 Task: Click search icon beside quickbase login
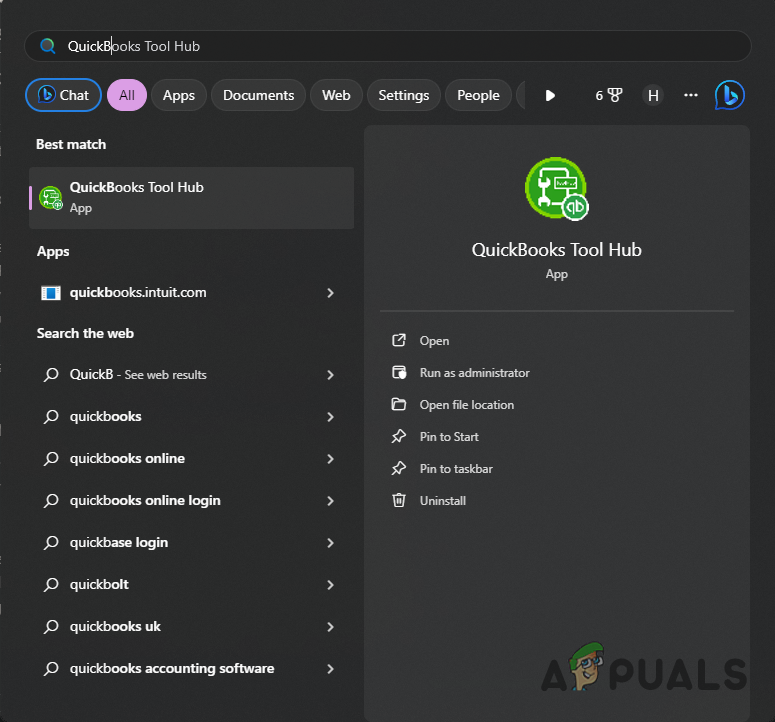(x=51, y=543)
